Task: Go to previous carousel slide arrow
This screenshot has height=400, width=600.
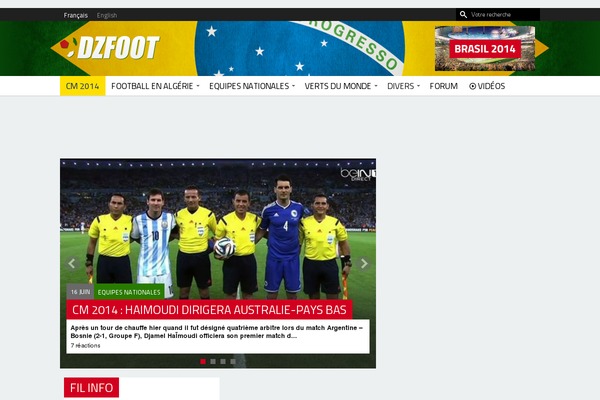Action: click(x=72, y=263)
